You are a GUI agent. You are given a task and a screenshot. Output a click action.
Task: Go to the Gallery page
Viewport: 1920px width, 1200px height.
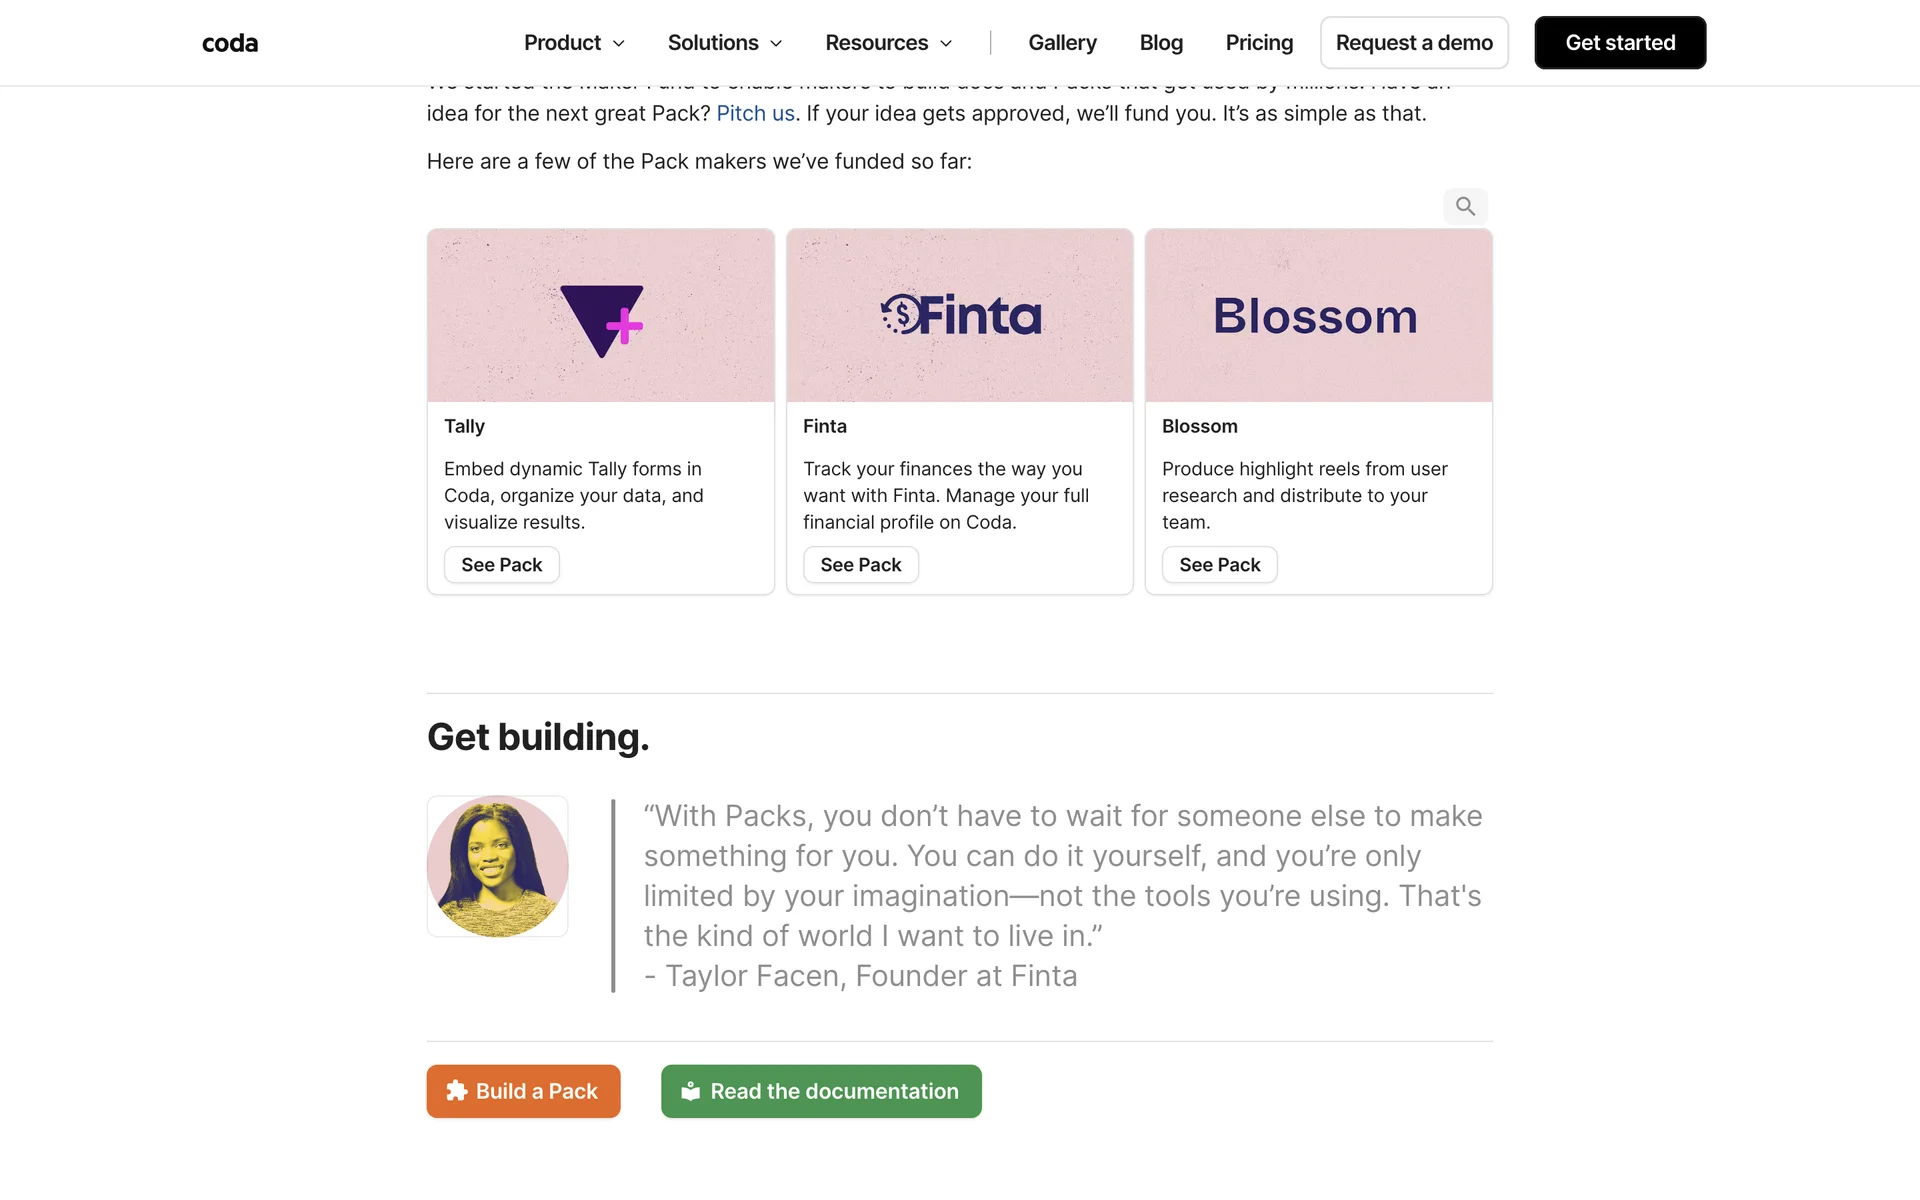pyautogui.click(x=1062, y=43)
